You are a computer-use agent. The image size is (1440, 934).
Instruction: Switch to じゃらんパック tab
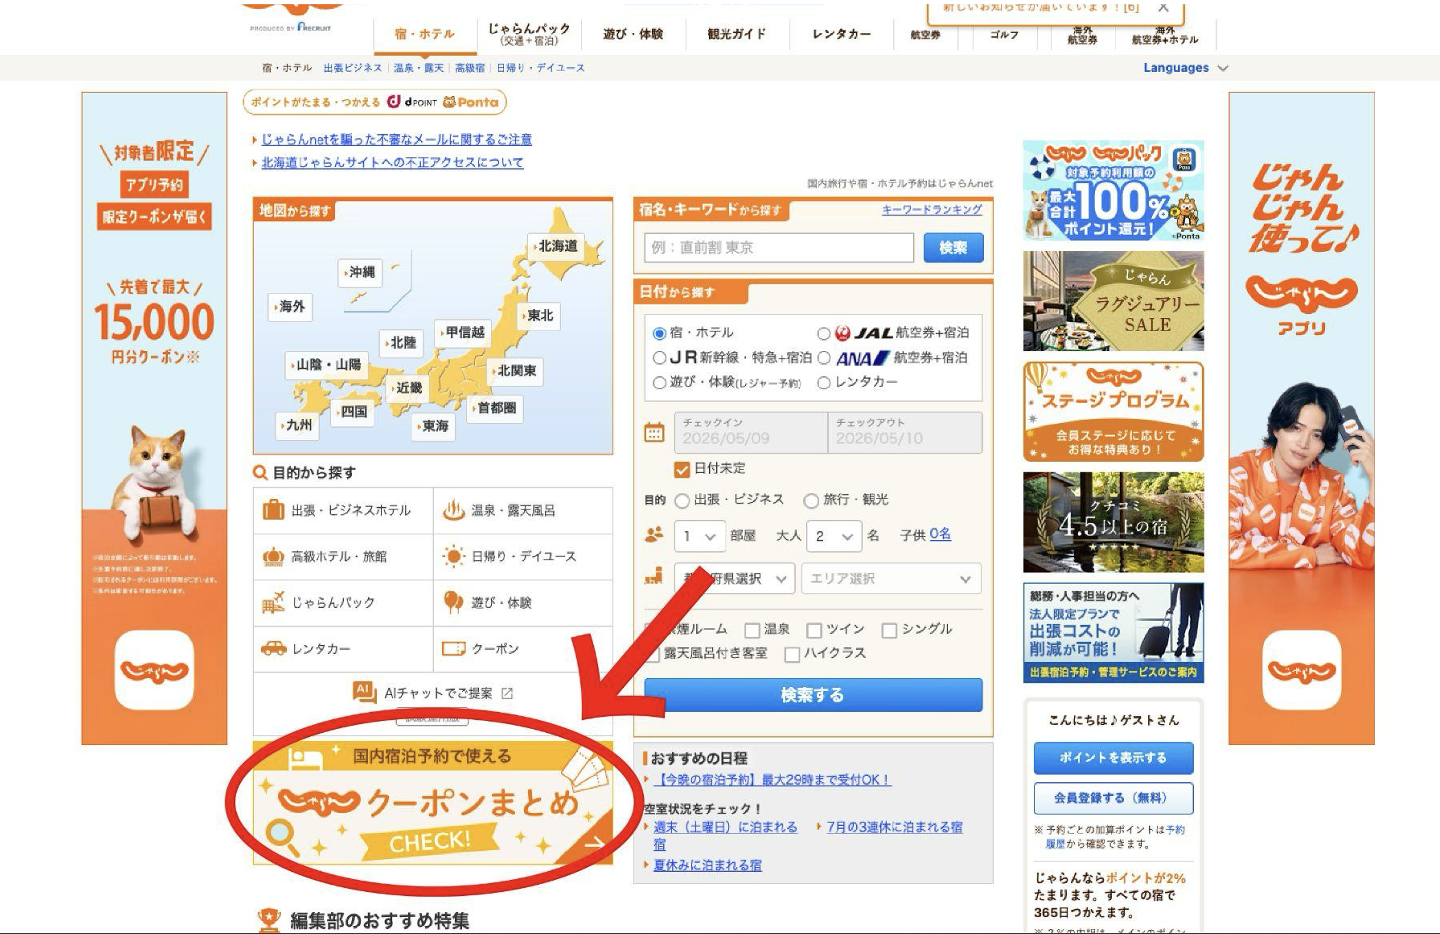529,34
